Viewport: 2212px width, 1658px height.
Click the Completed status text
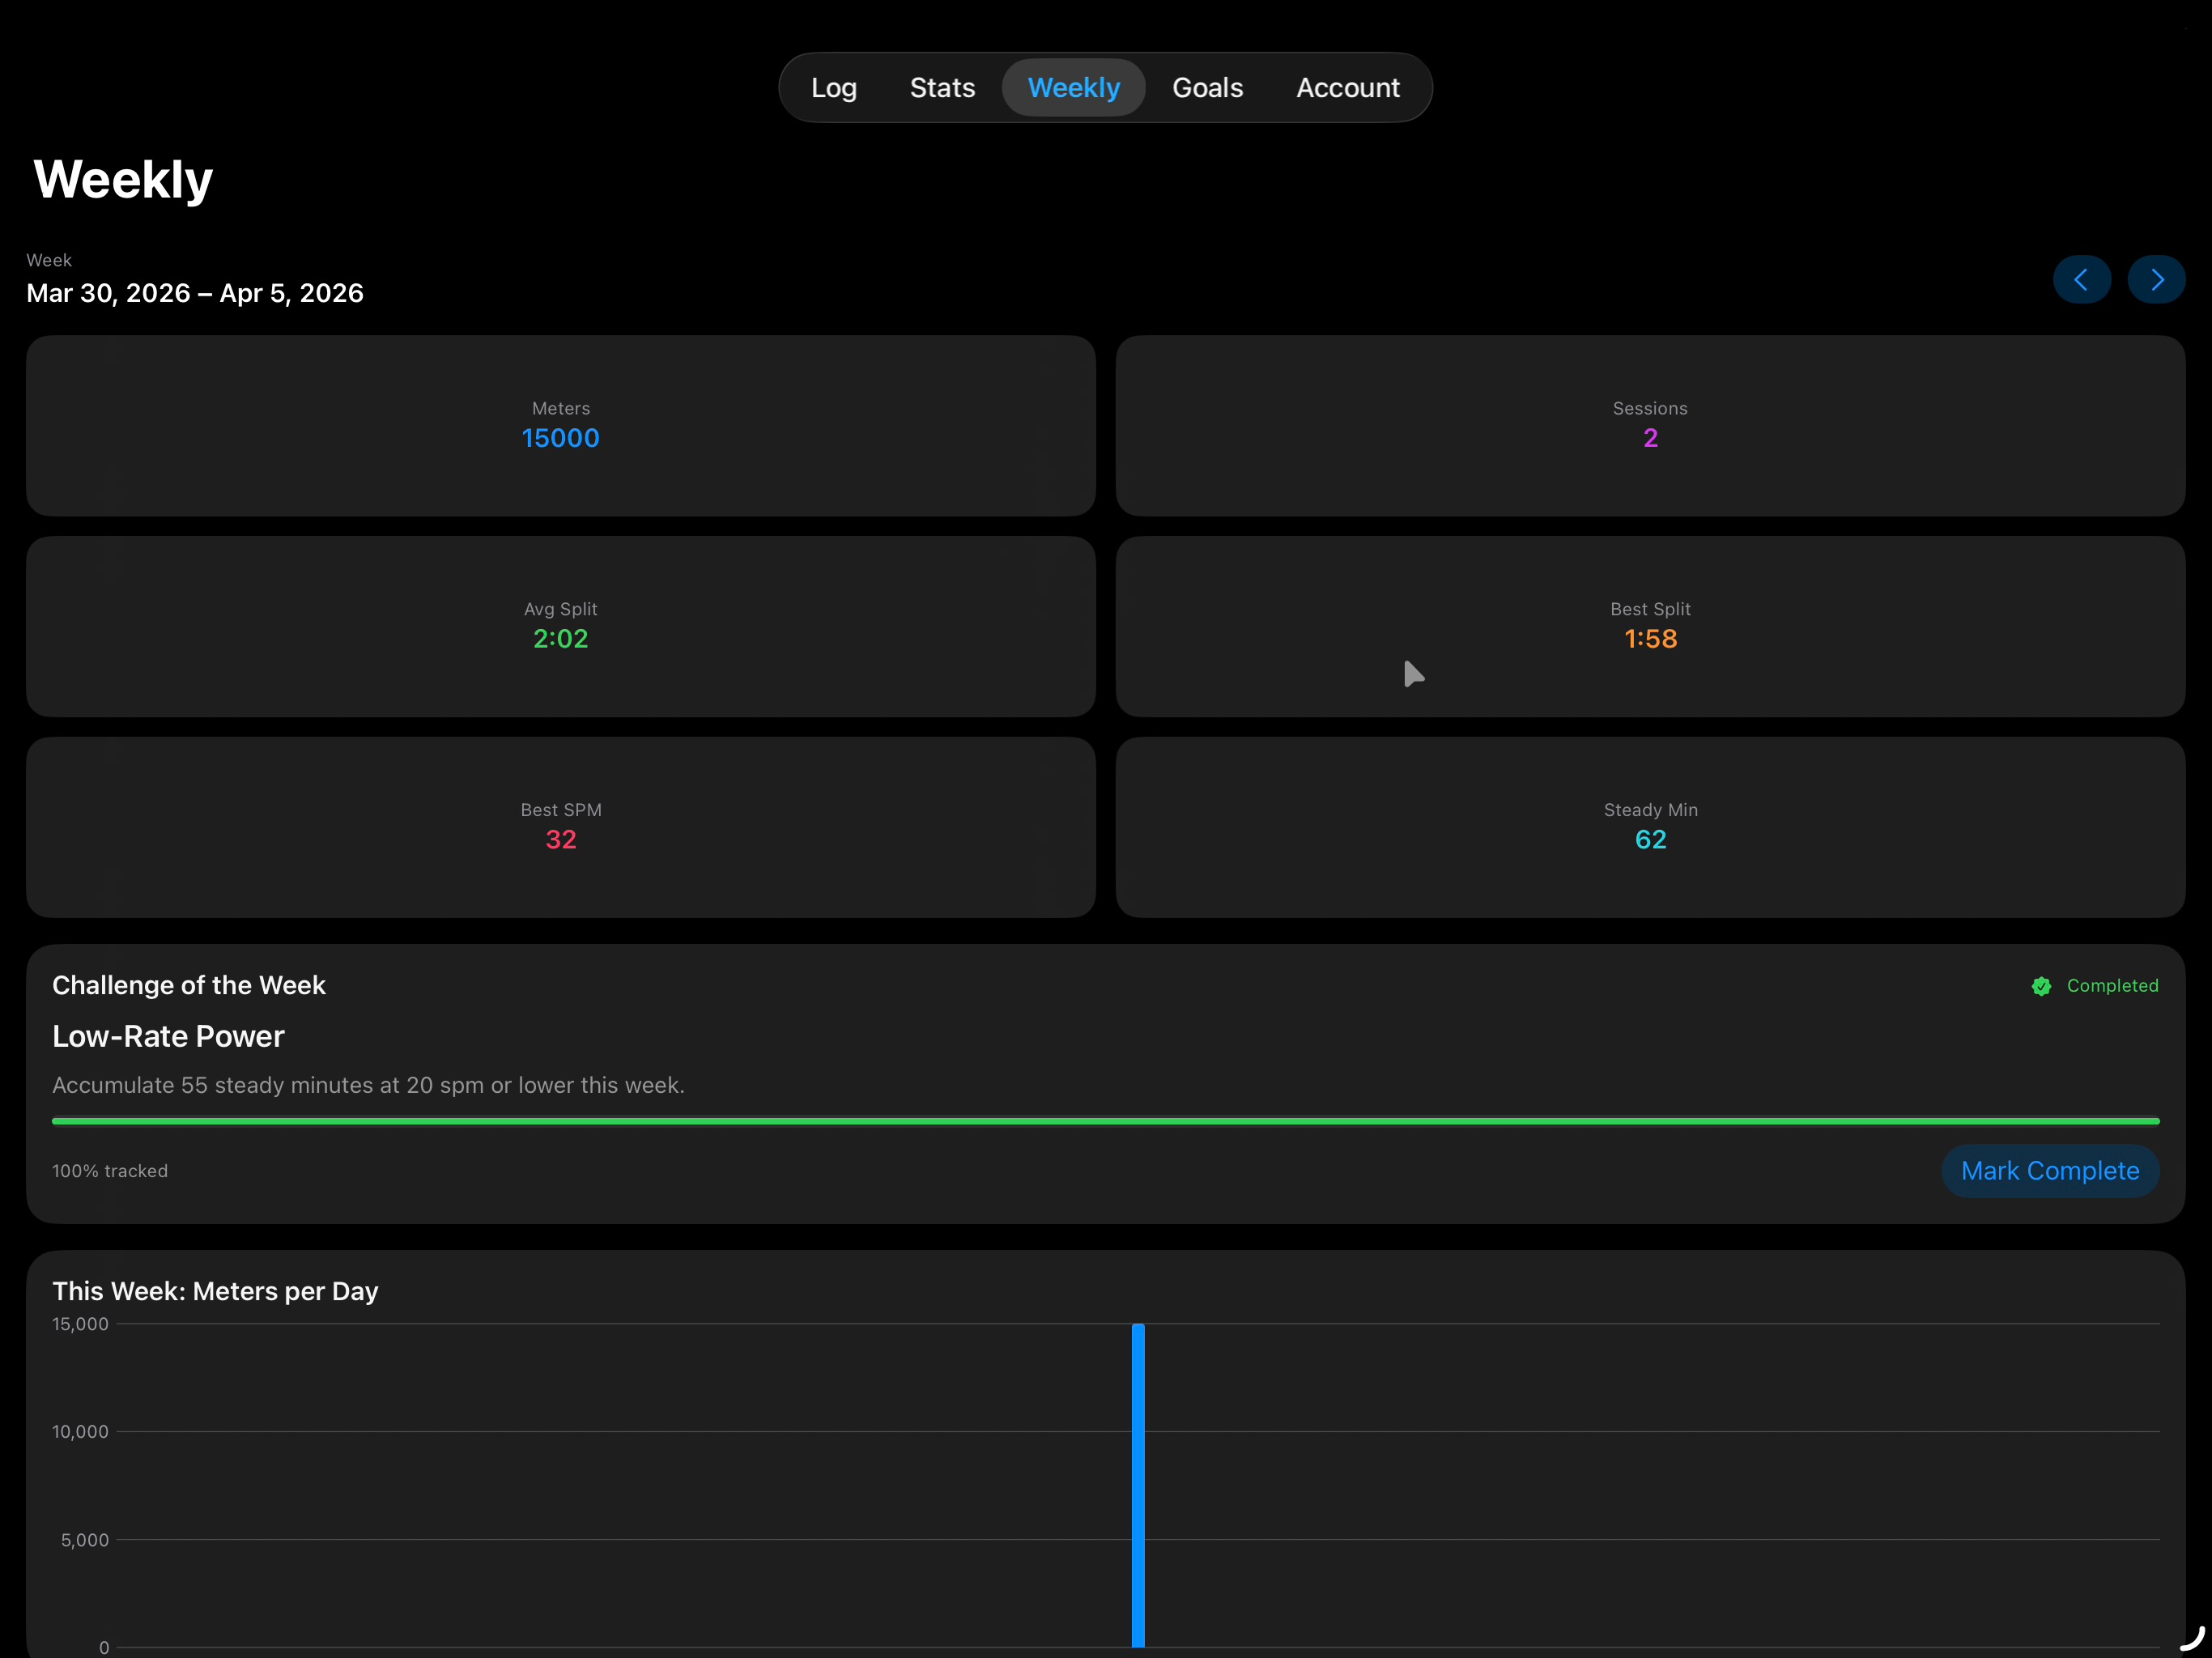2112,986
